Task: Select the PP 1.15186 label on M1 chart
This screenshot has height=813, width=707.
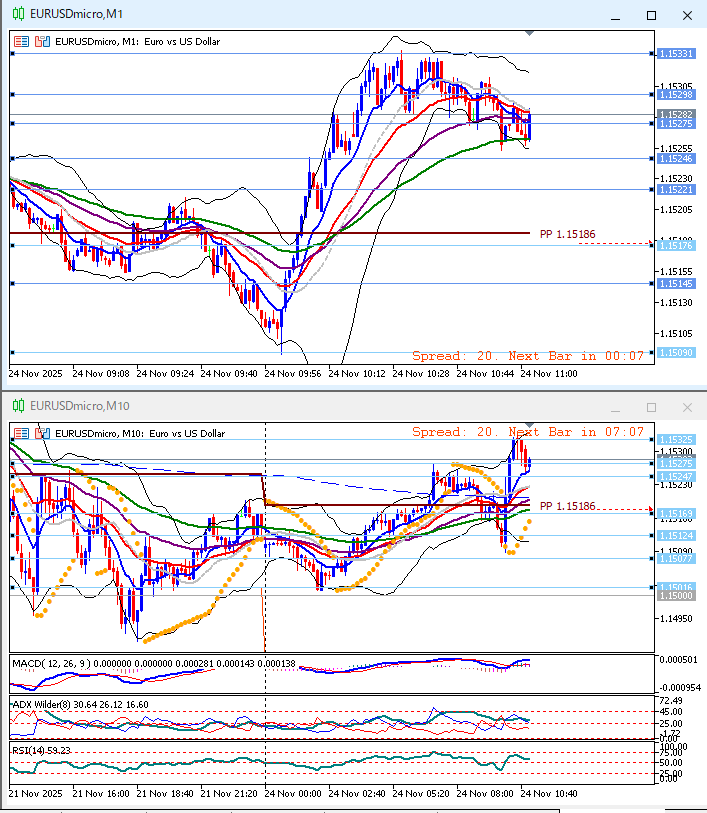Action: coord(567,234)
